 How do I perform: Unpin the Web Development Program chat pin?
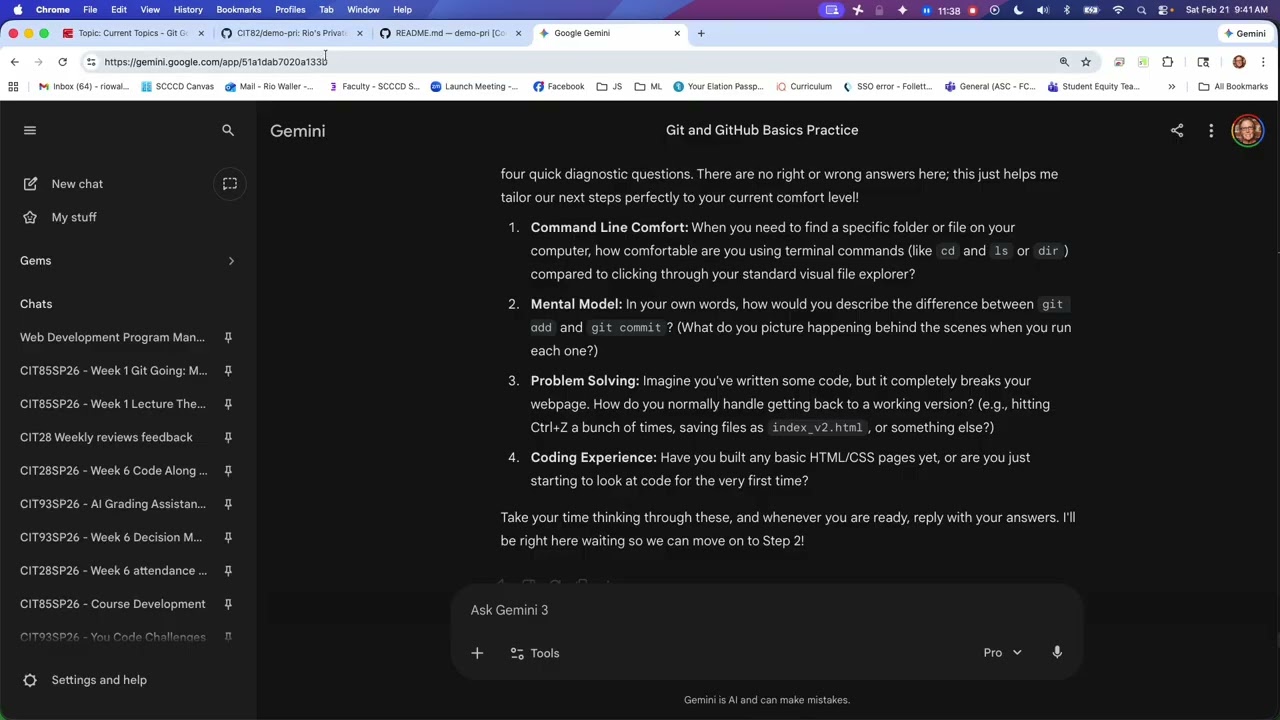pyautogui.click(x=228, y=338)
